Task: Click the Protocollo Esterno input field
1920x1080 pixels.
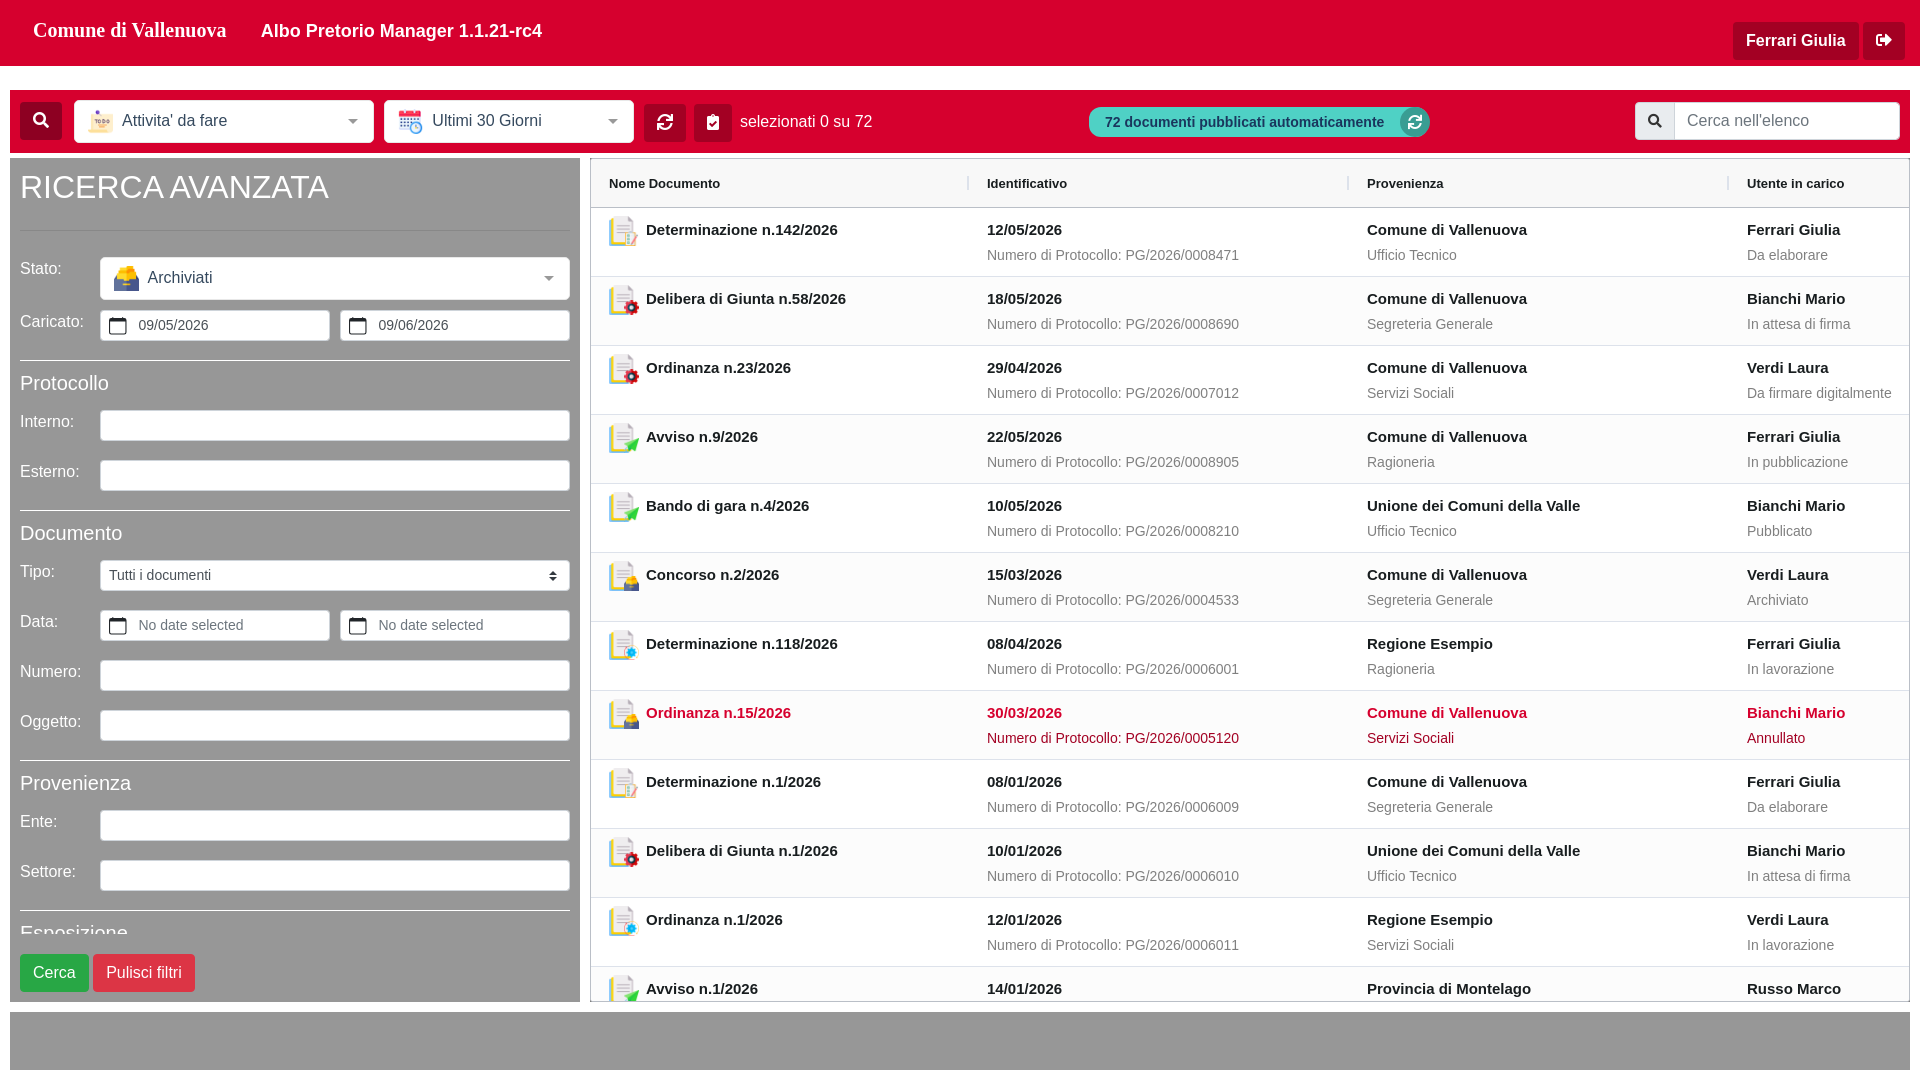Action: (335, 475)
